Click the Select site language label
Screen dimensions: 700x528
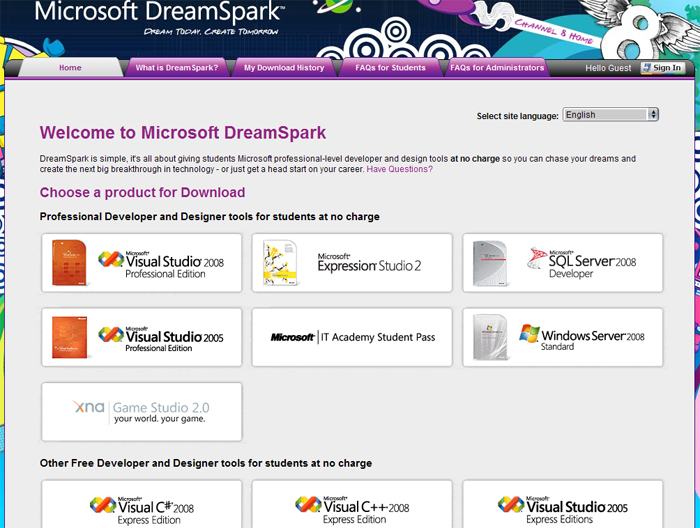(x=517, y=116)
